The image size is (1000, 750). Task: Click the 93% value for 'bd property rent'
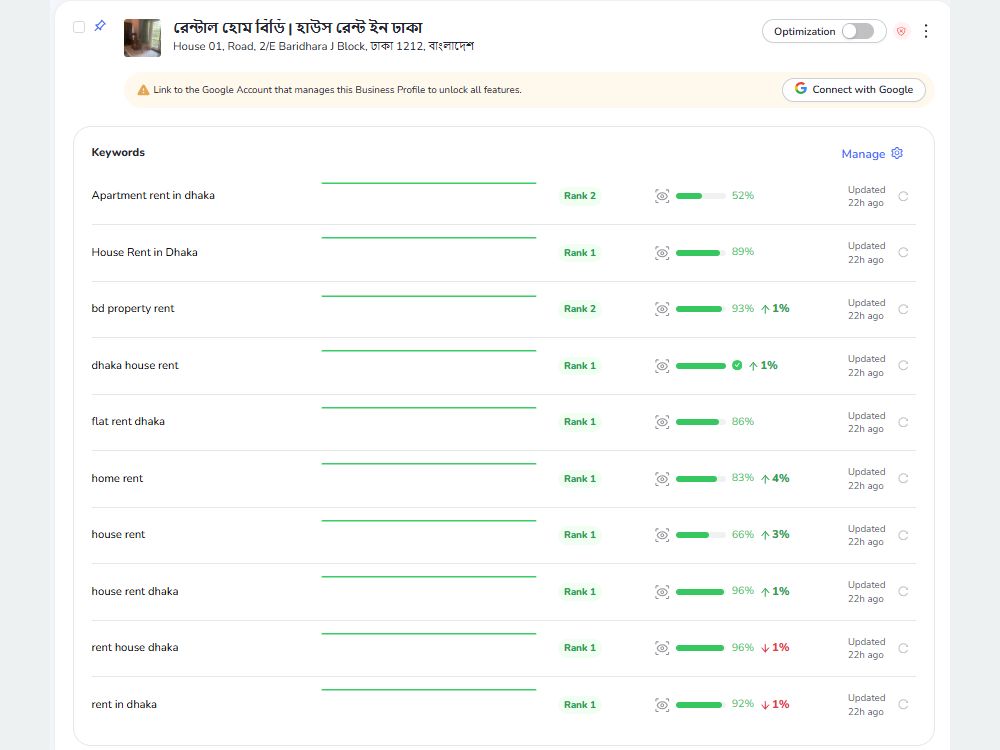click(742, 309)
